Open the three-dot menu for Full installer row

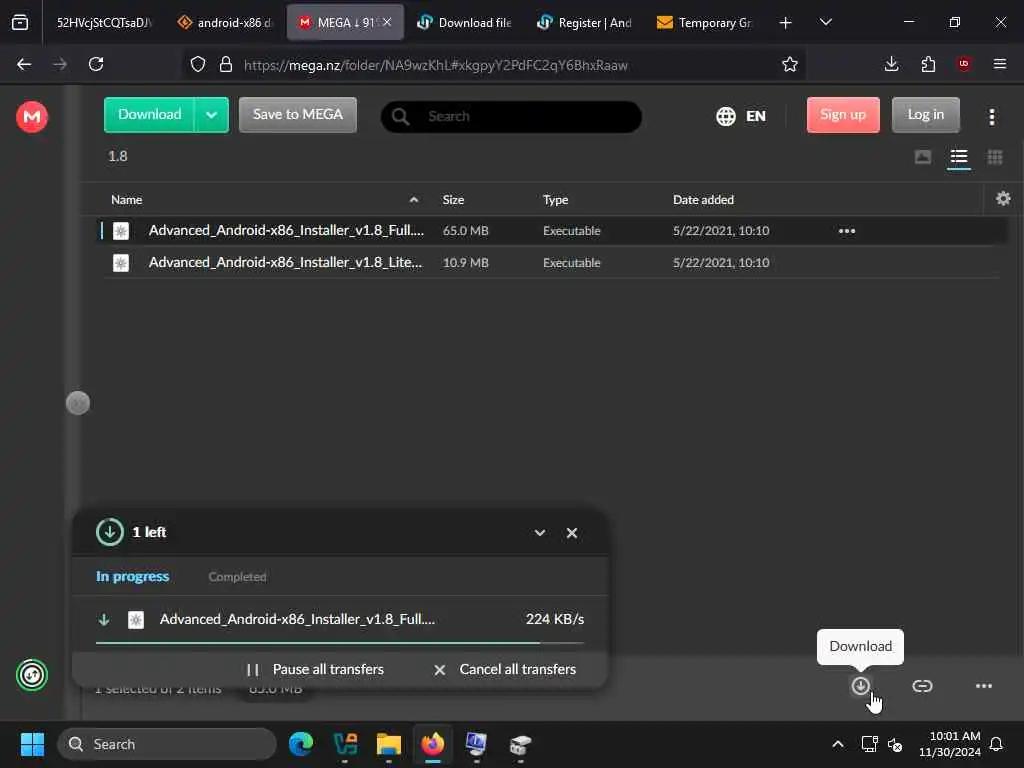point(846,231)
